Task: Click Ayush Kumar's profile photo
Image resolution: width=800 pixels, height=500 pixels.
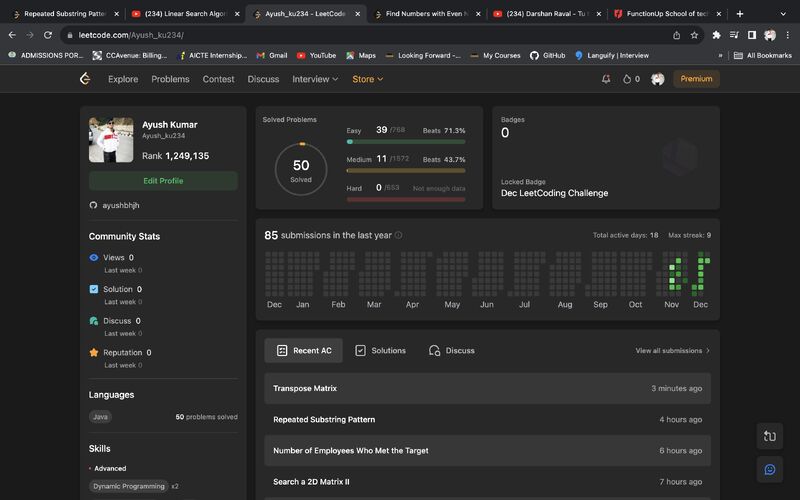Action: coord(111,140)
